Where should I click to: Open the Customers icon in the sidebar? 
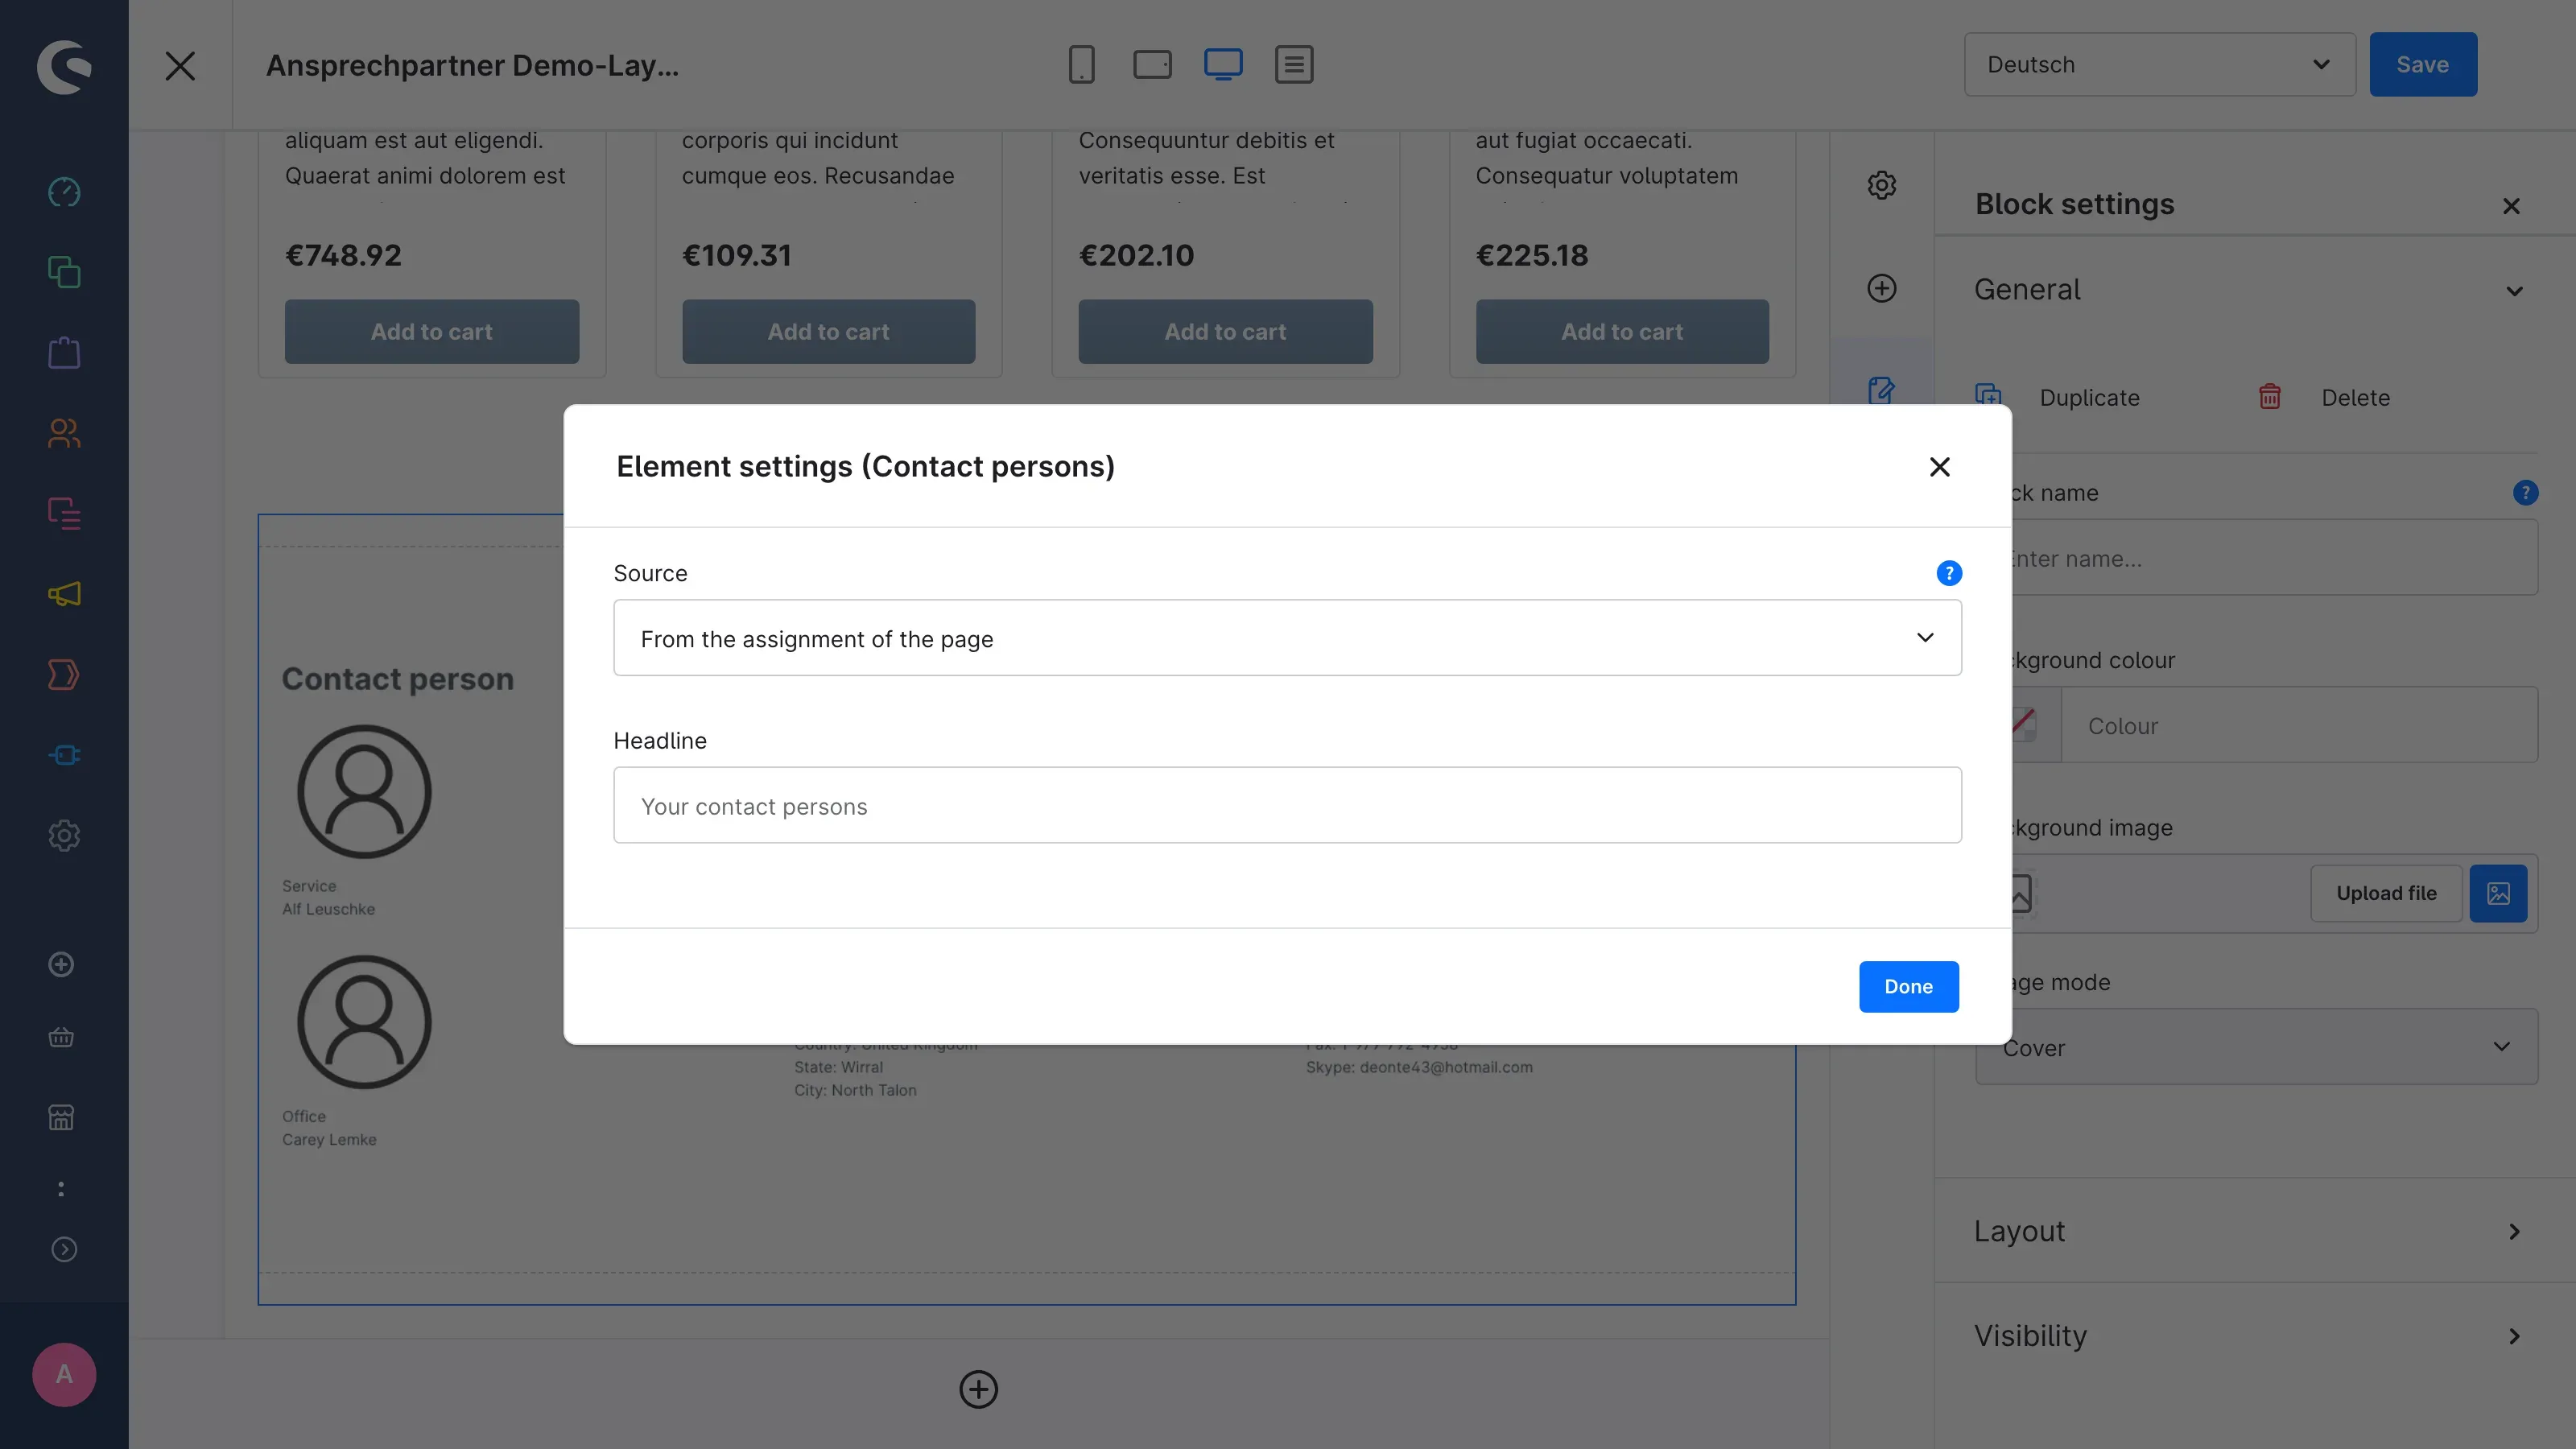click(64, 433)
